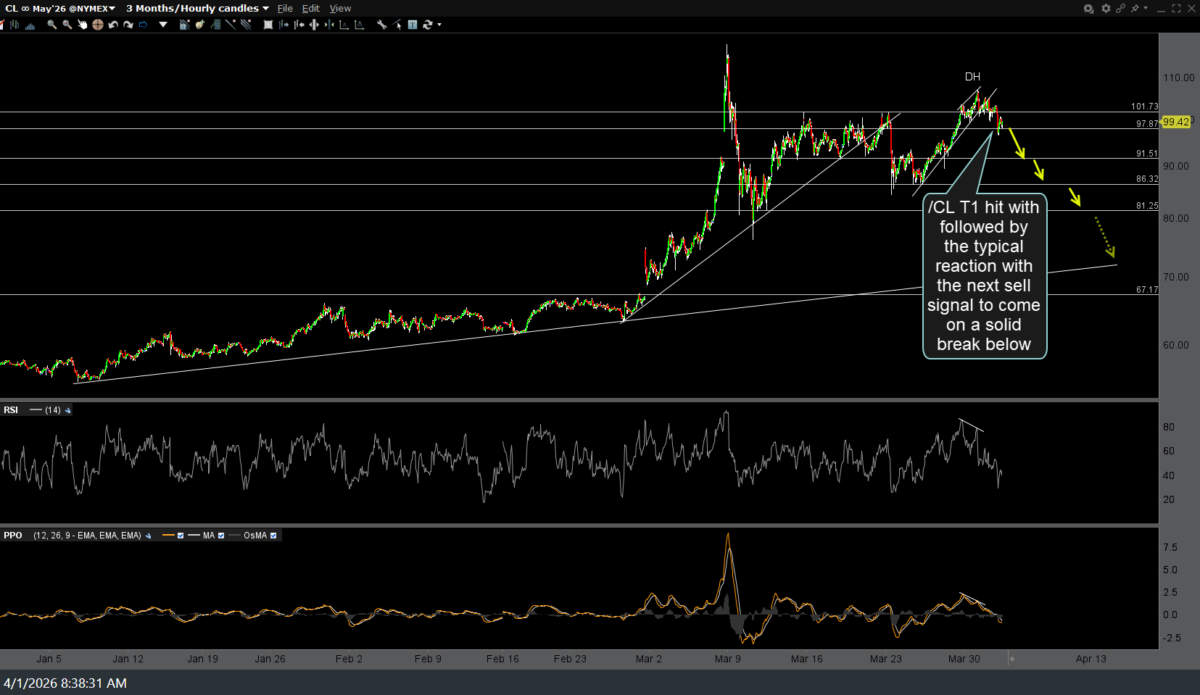This screenshot has height=695, width=1200.
Task: Open the View menu
Action: pyautogui.click(x=340, y=8)
